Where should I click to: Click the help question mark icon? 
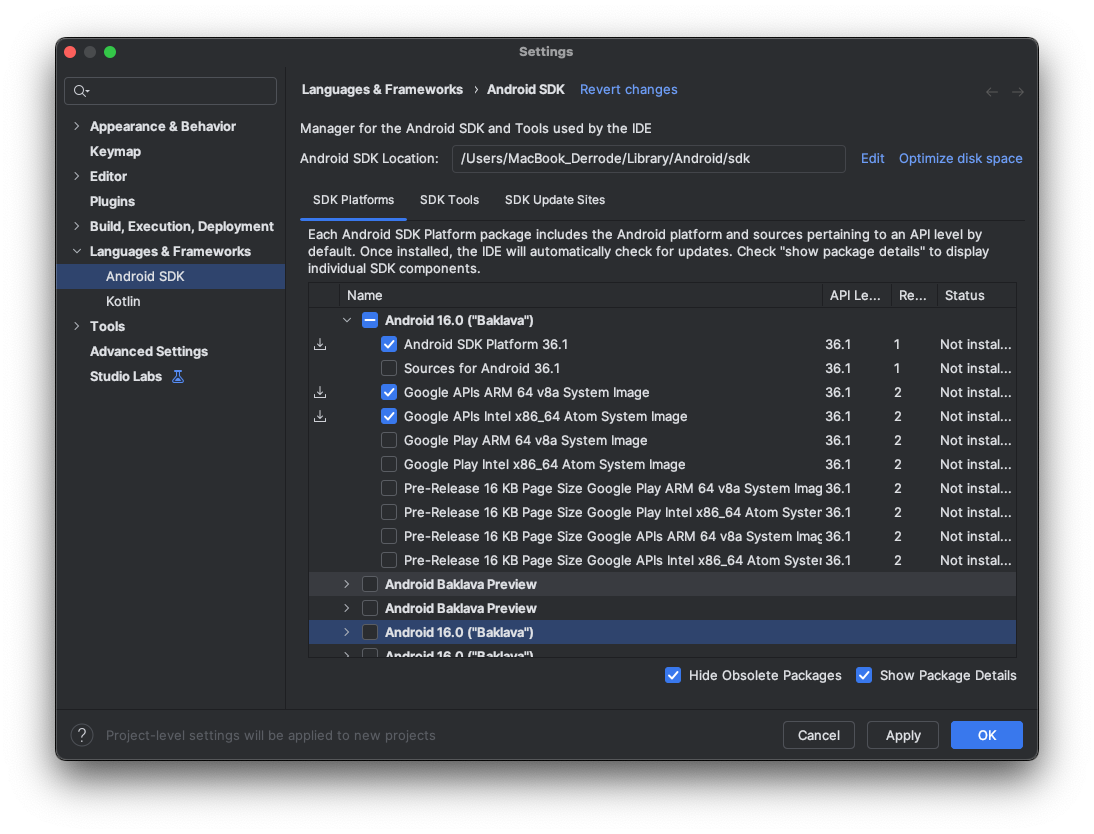pos(82,735)
